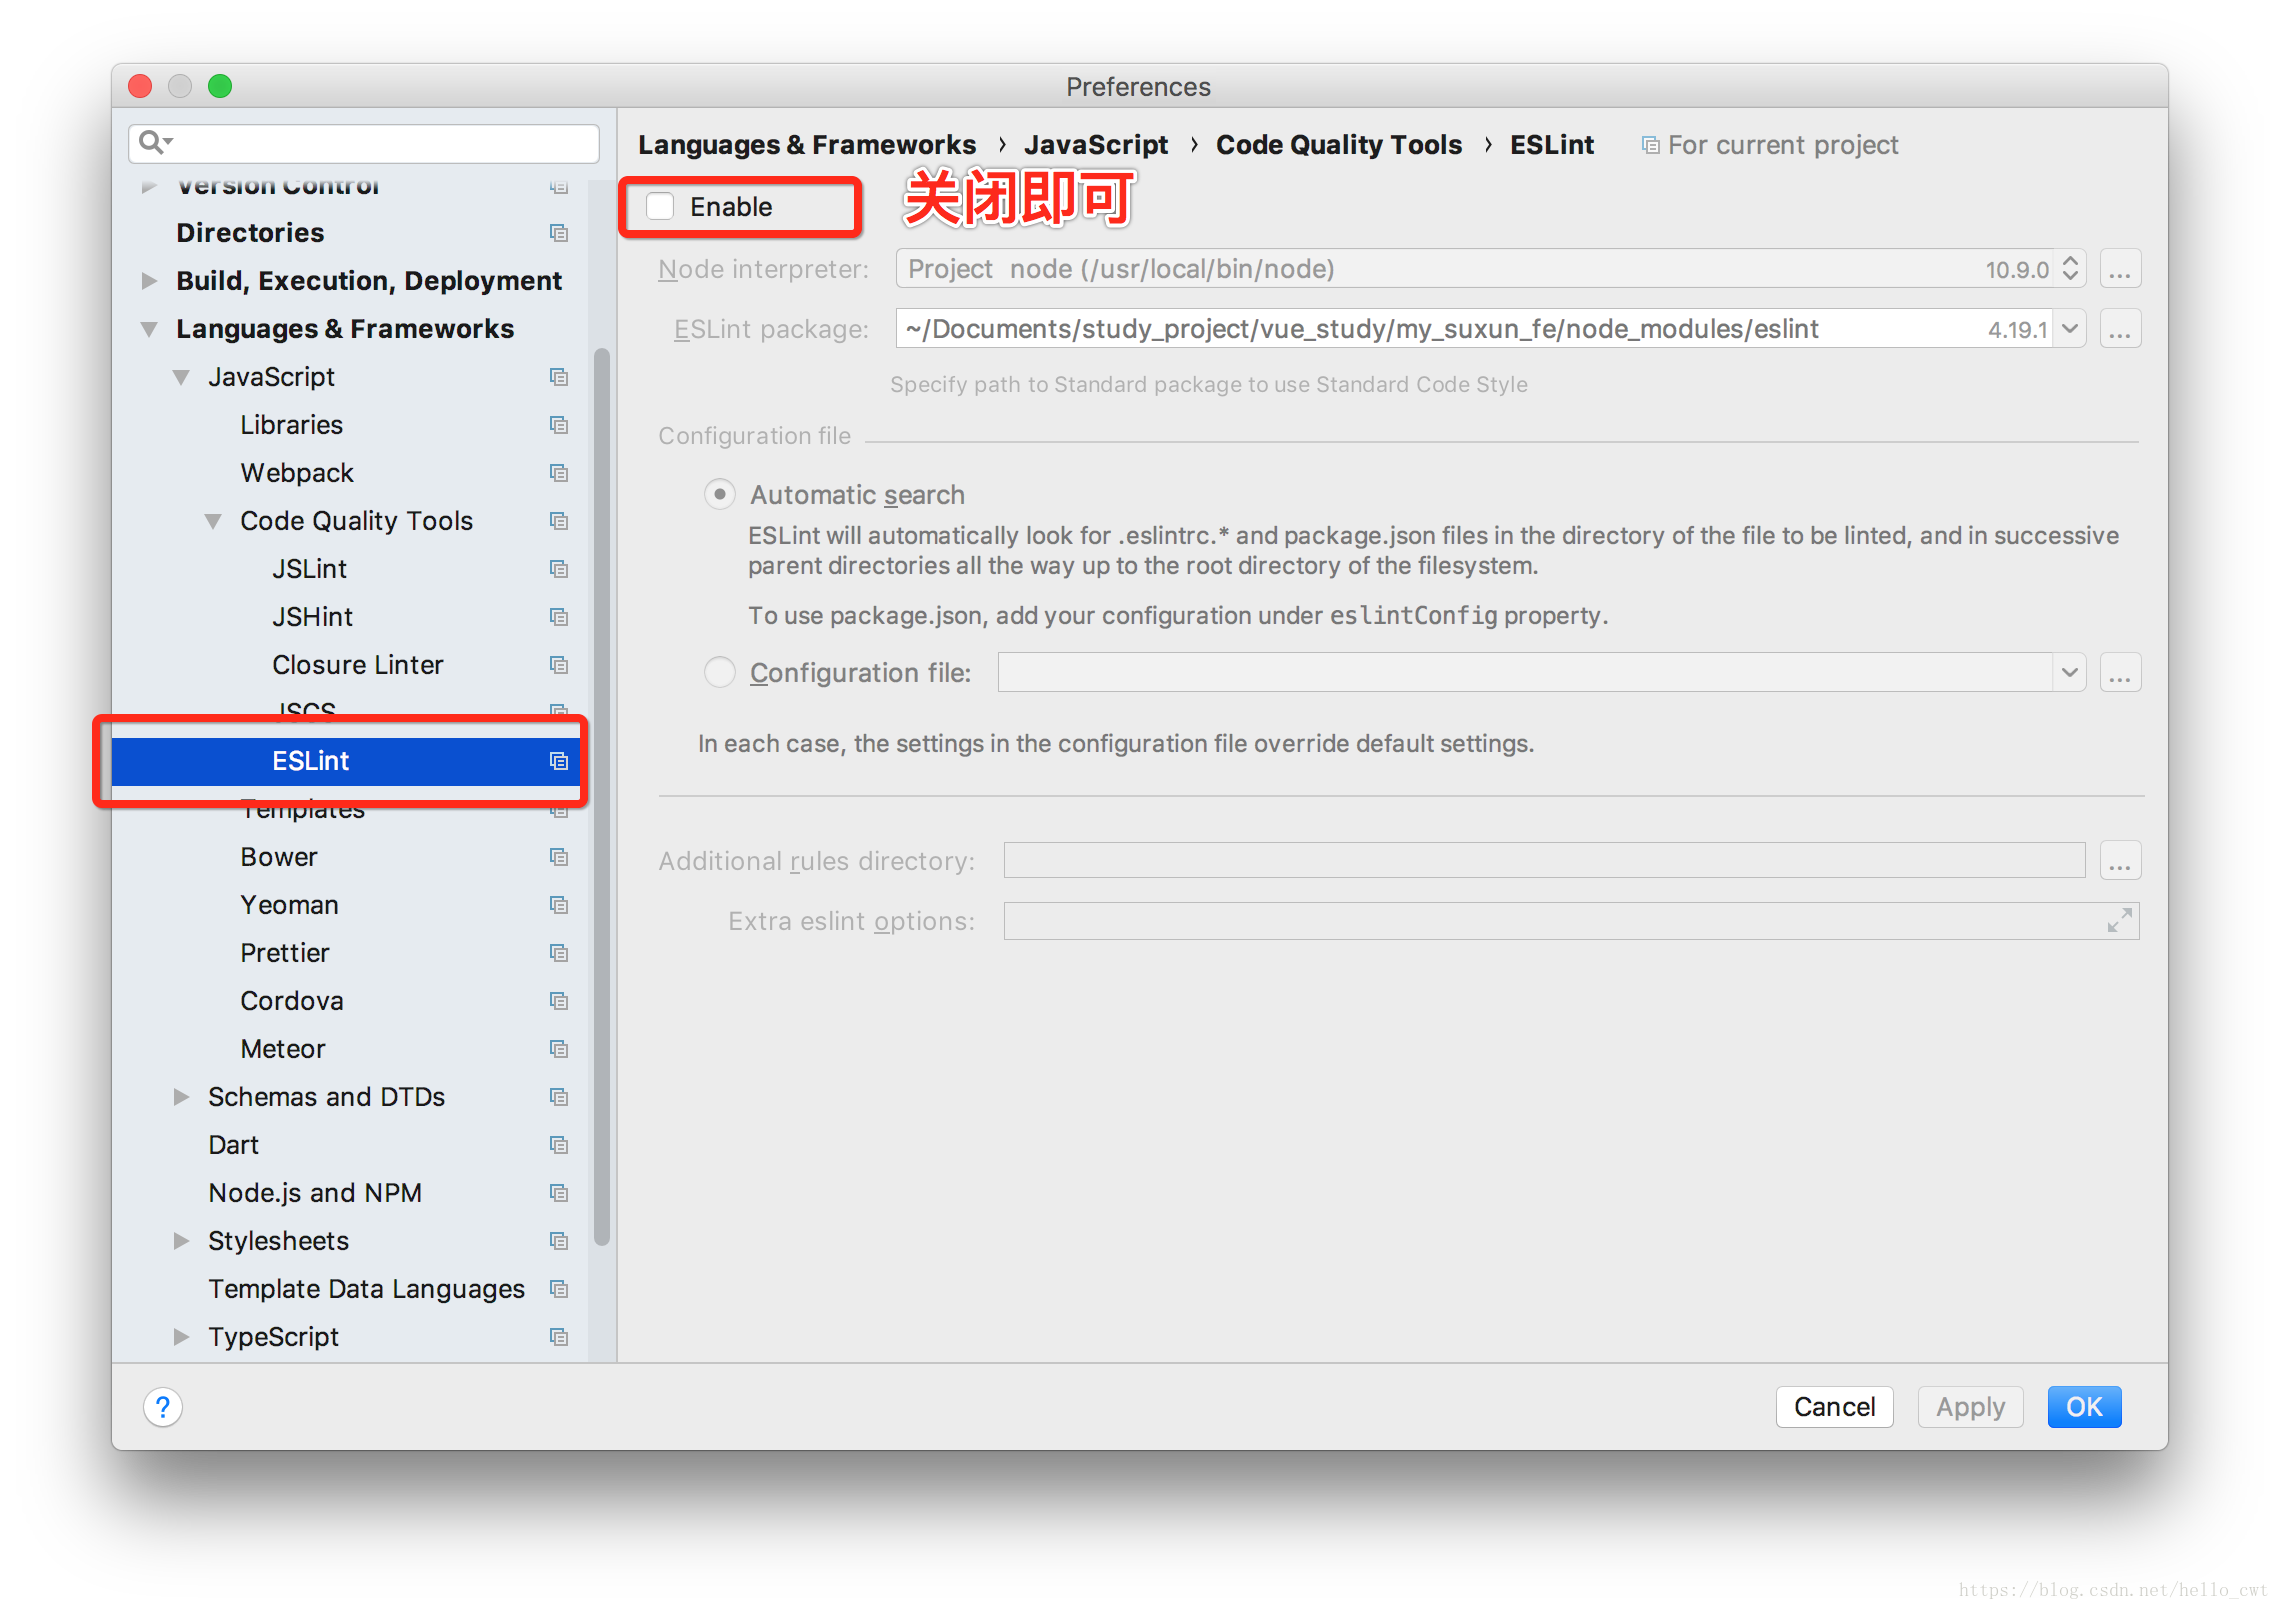This screenshot has height=1610, width=2280.
Task: Click the Cancel button
Action: pos(1834,1407)
